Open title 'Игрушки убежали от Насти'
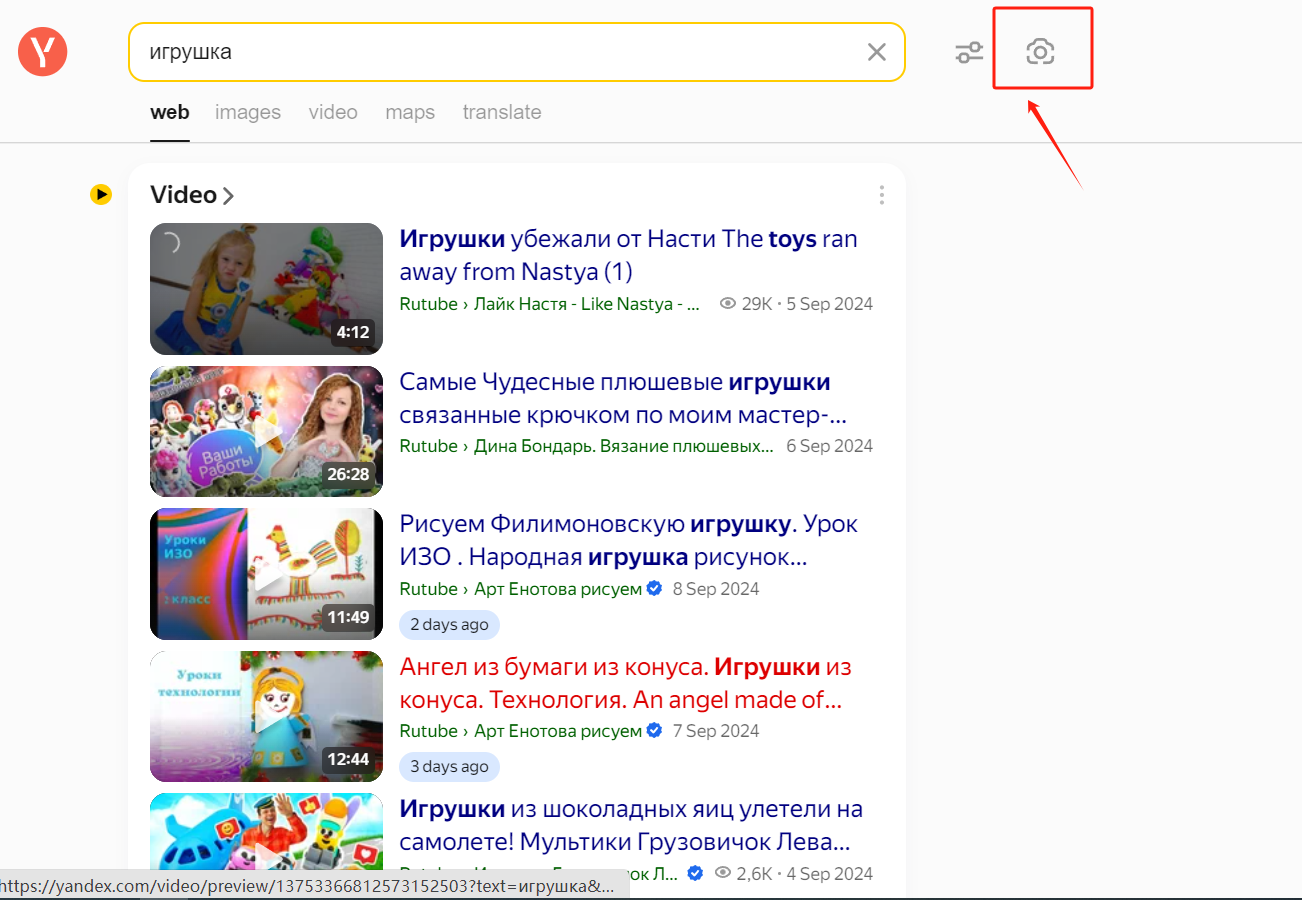The height and width of the screenshot is (900, 1302). coord(628,255)
